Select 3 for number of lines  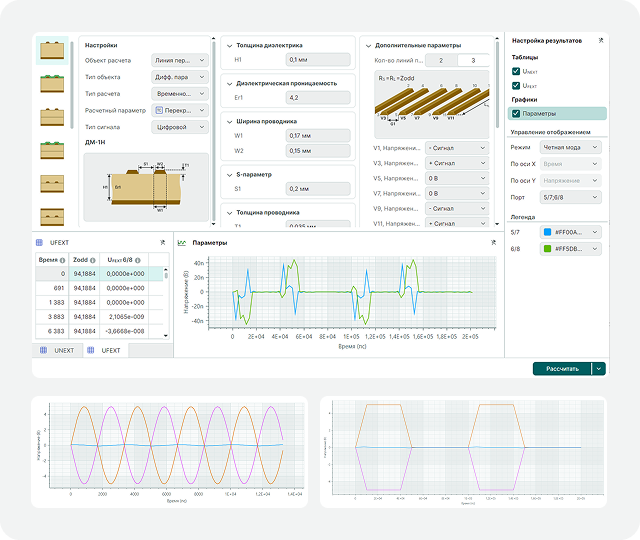(473, 60)
